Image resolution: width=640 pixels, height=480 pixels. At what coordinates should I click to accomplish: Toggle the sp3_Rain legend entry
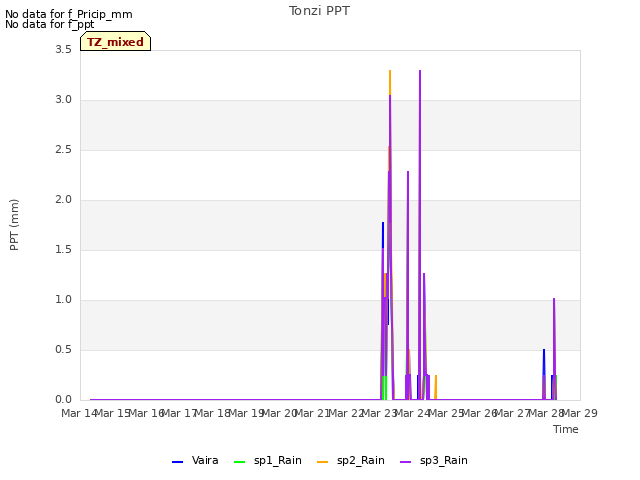[433, 460]
